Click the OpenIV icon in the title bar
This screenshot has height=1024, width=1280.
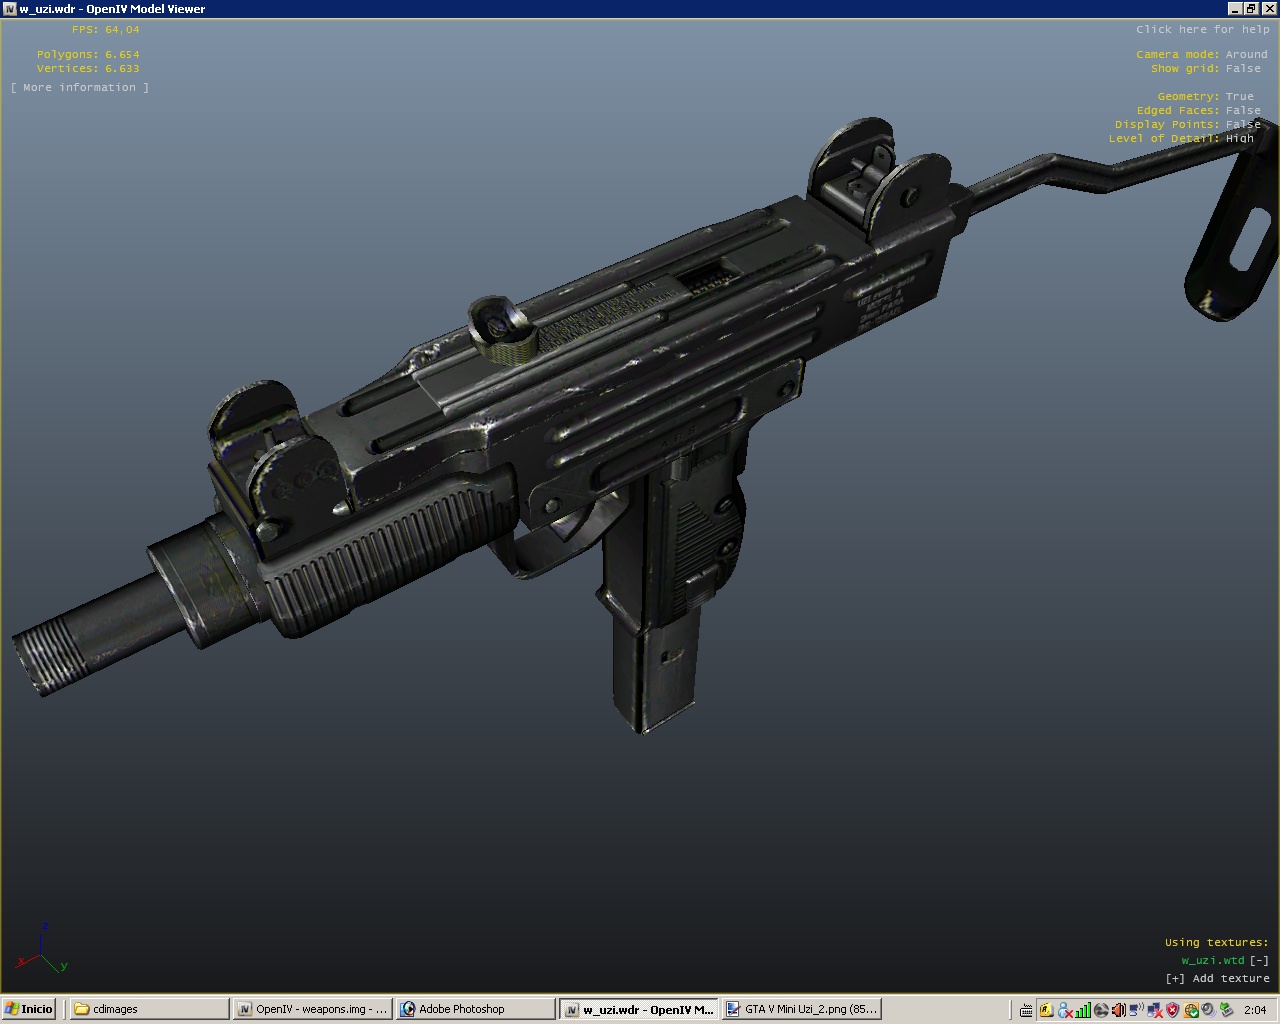tap(9, 9)
